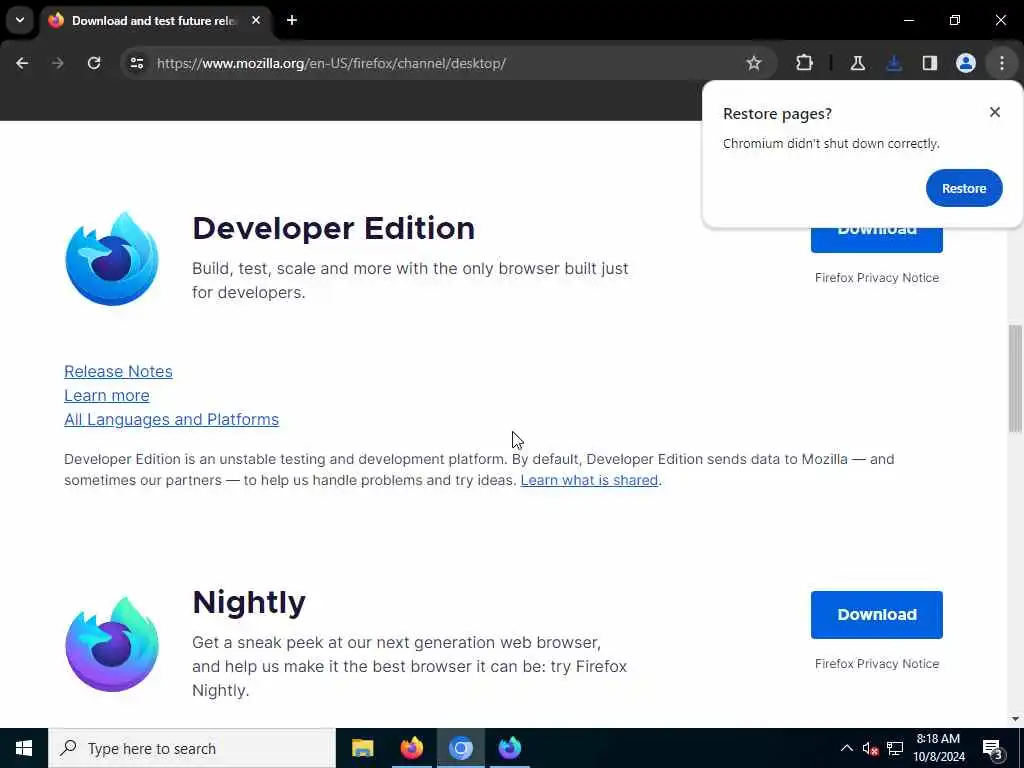Select the Download and test future releases tab

click(155, 20)
